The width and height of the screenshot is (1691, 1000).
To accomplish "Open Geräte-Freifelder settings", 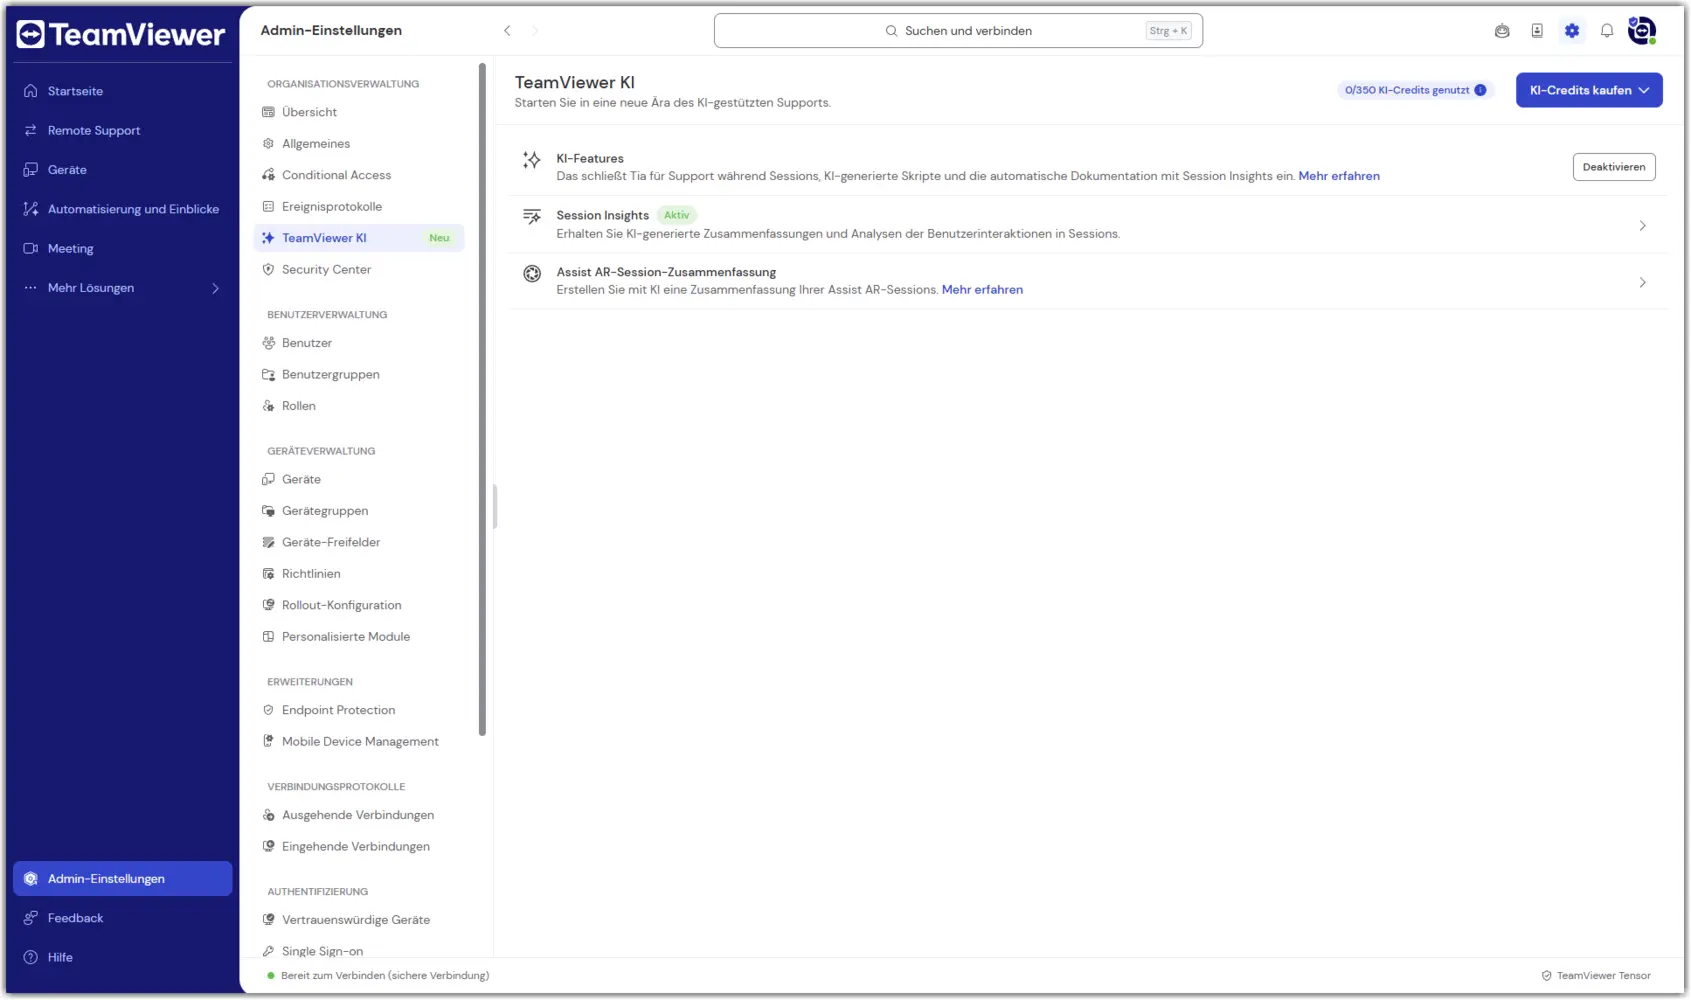I will (359, 542).
